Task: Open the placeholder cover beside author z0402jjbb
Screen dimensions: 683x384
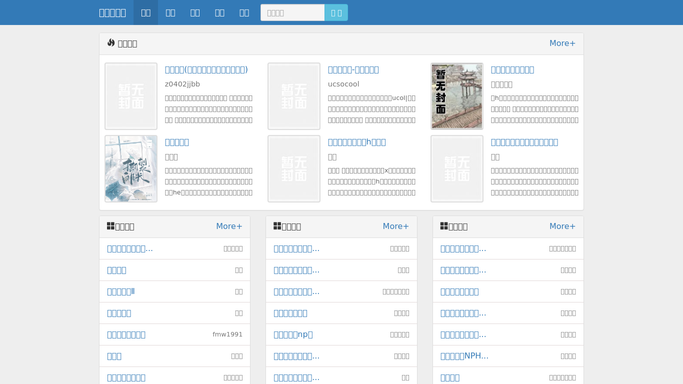Action: (131, 96)
